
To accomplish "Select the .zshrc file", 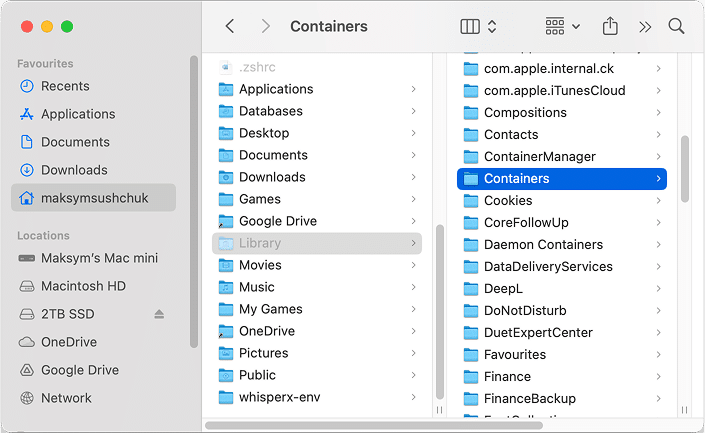I will pos(317,67).
